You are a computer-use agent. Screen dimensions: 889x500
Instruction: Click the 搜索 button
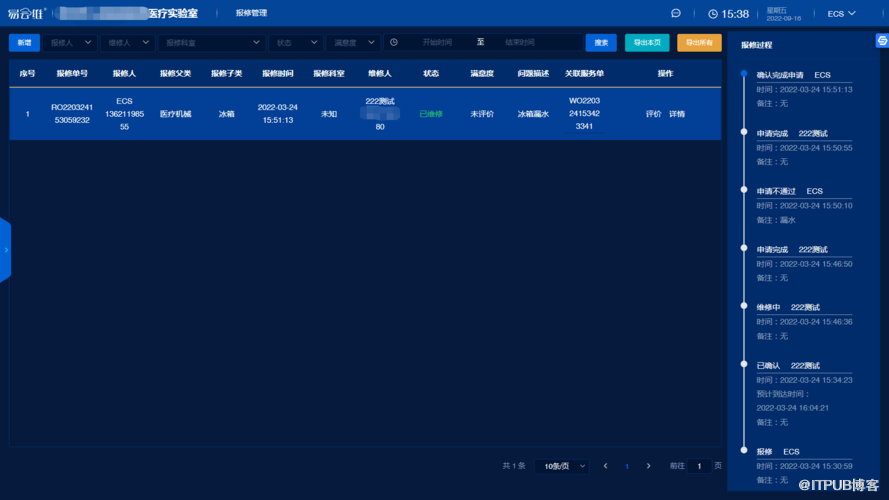[x=601, y=42]
